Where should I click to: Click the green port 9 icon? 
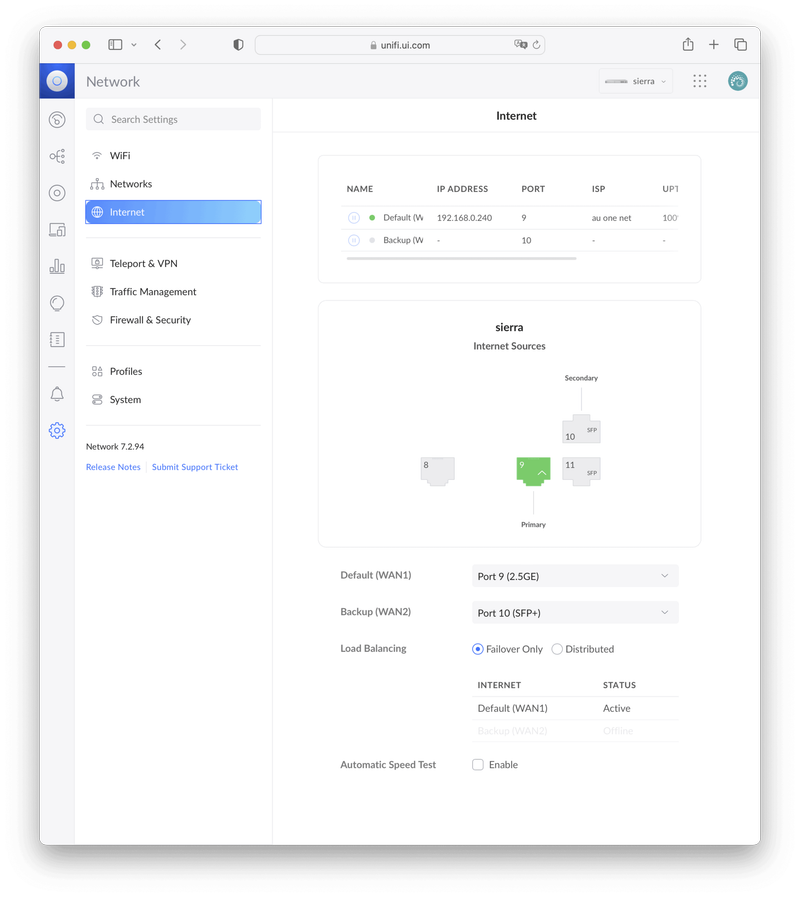pyautogui.click(x=534, y=470)
